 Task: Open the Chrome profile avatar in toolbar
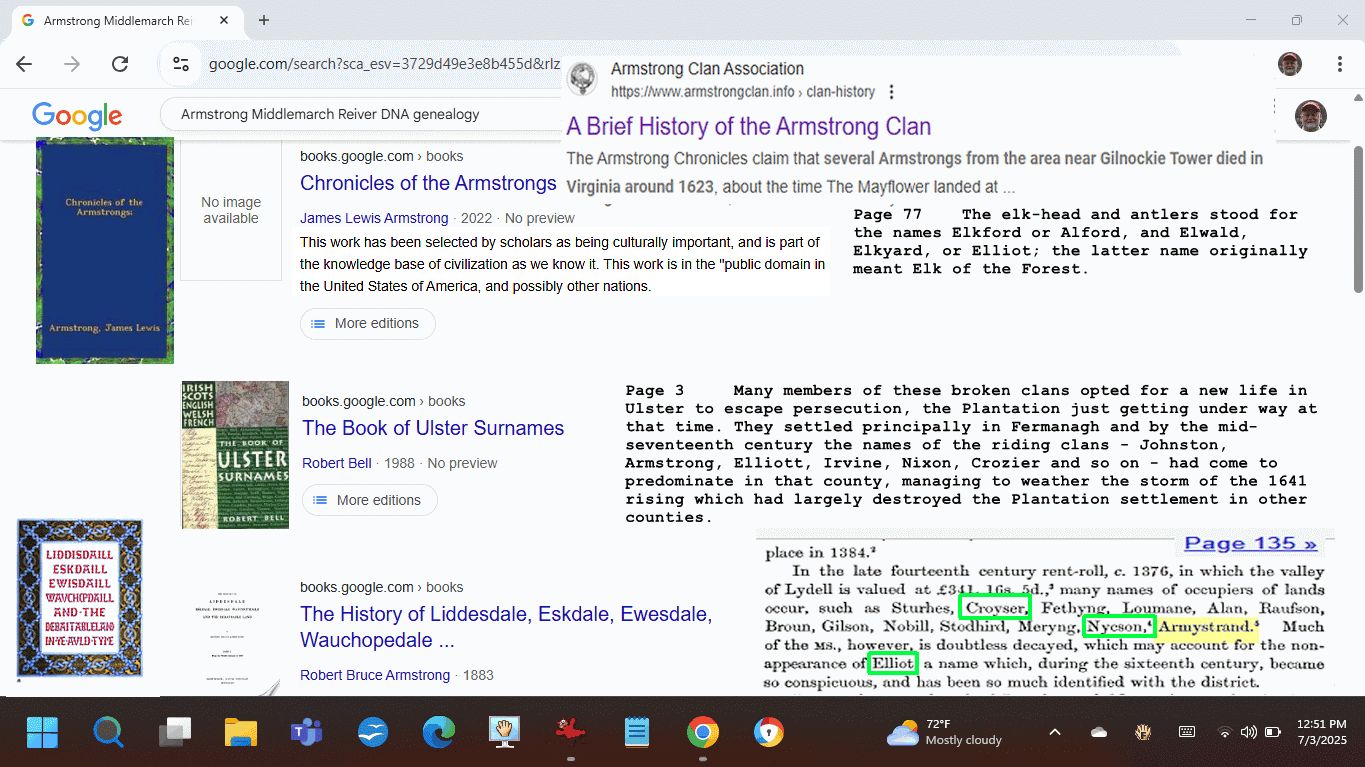coord(1290,64)
